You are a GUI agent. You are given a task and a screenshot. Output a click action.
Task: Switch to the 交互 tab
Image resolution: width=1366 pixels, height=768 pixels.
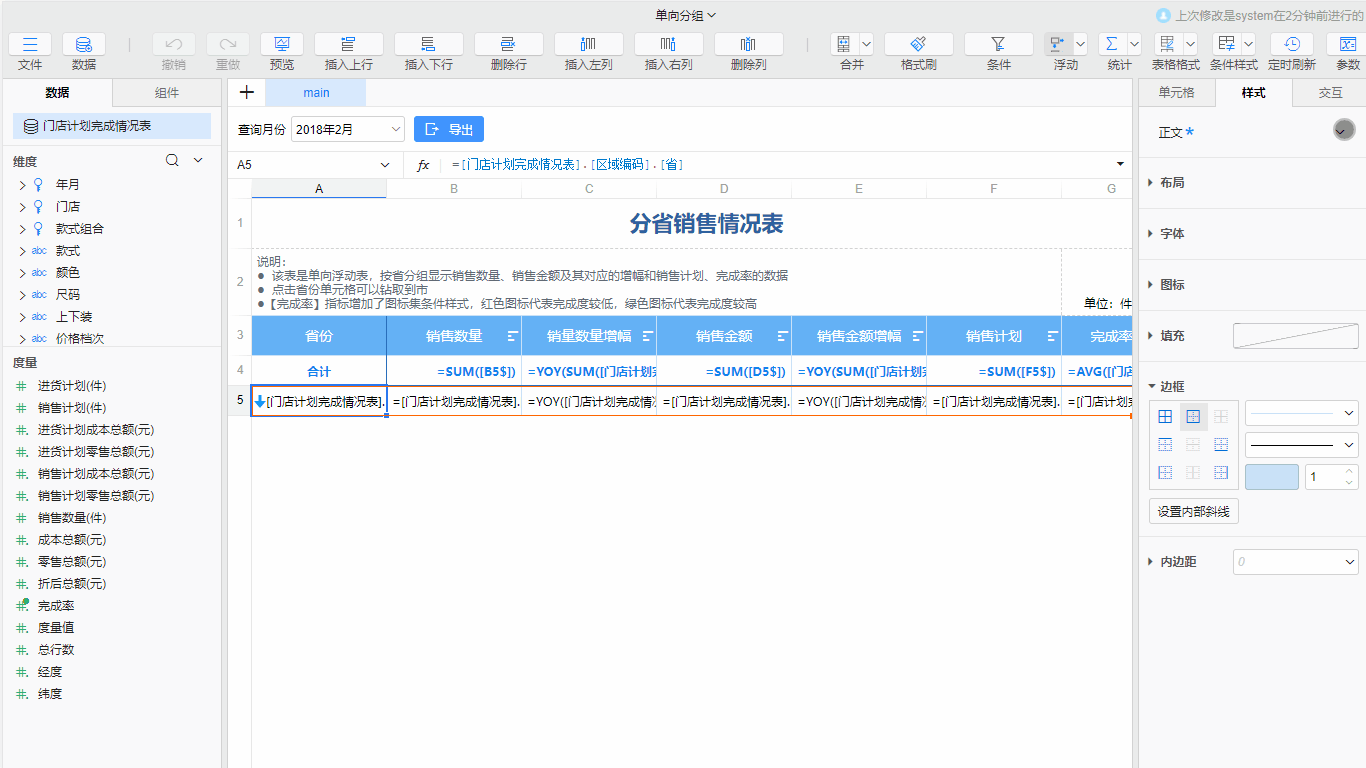pos(1330,93)
